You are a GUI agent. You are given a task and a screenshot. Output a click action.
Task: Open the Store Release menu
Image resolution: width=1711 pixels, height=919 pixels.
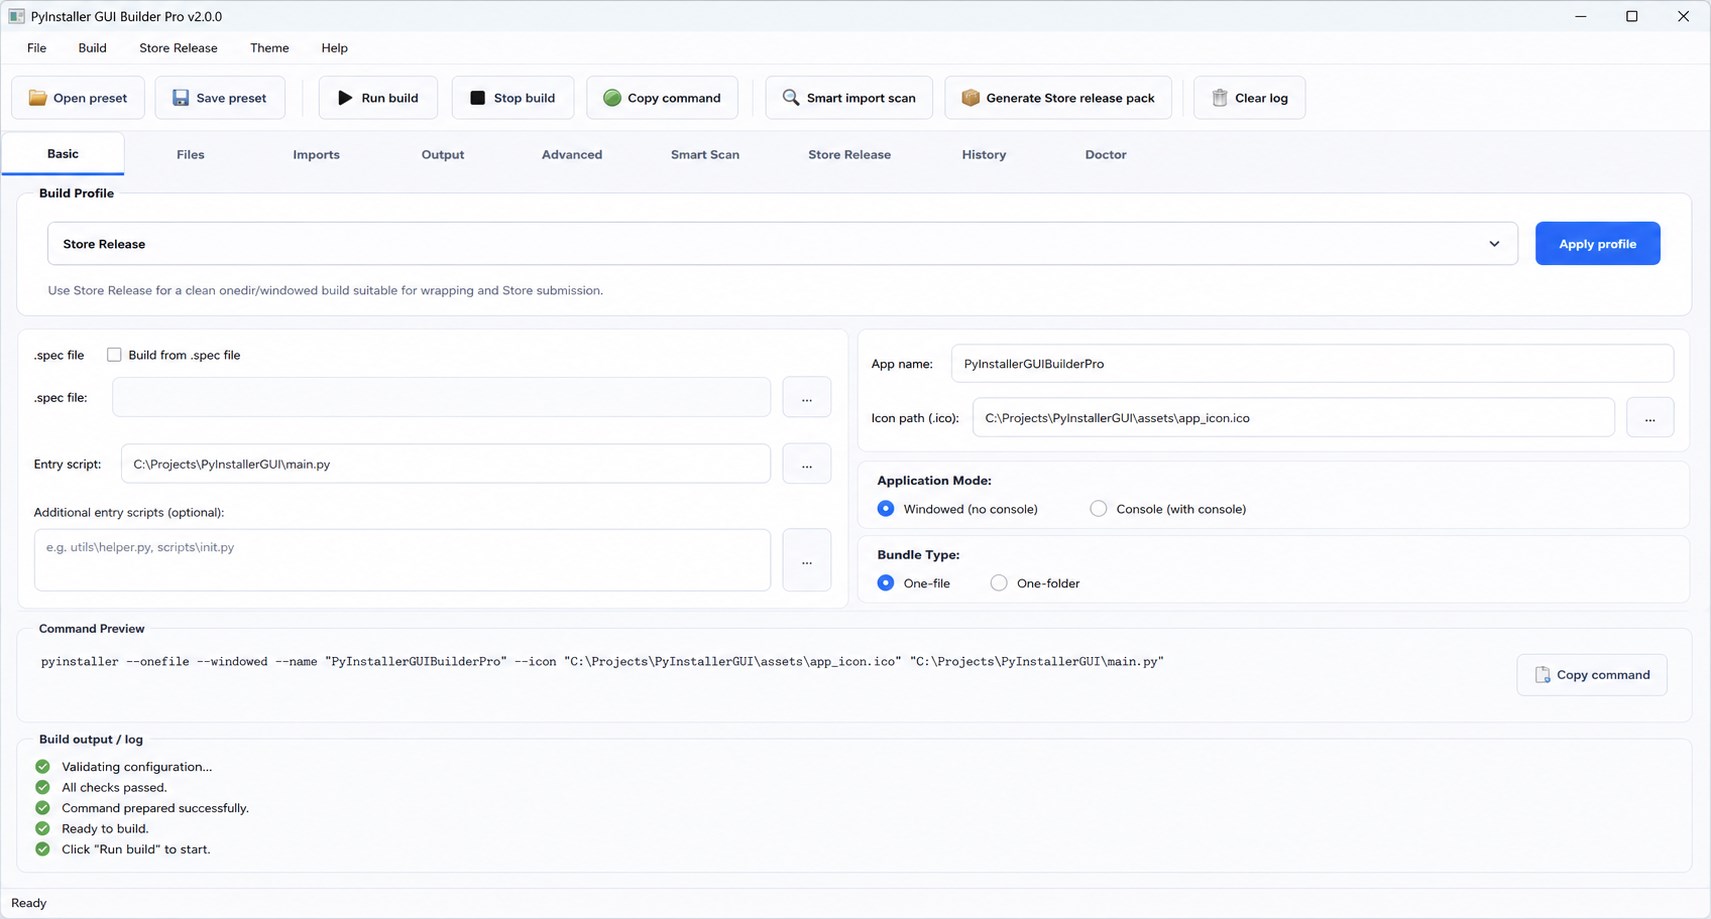coord(178,48)
